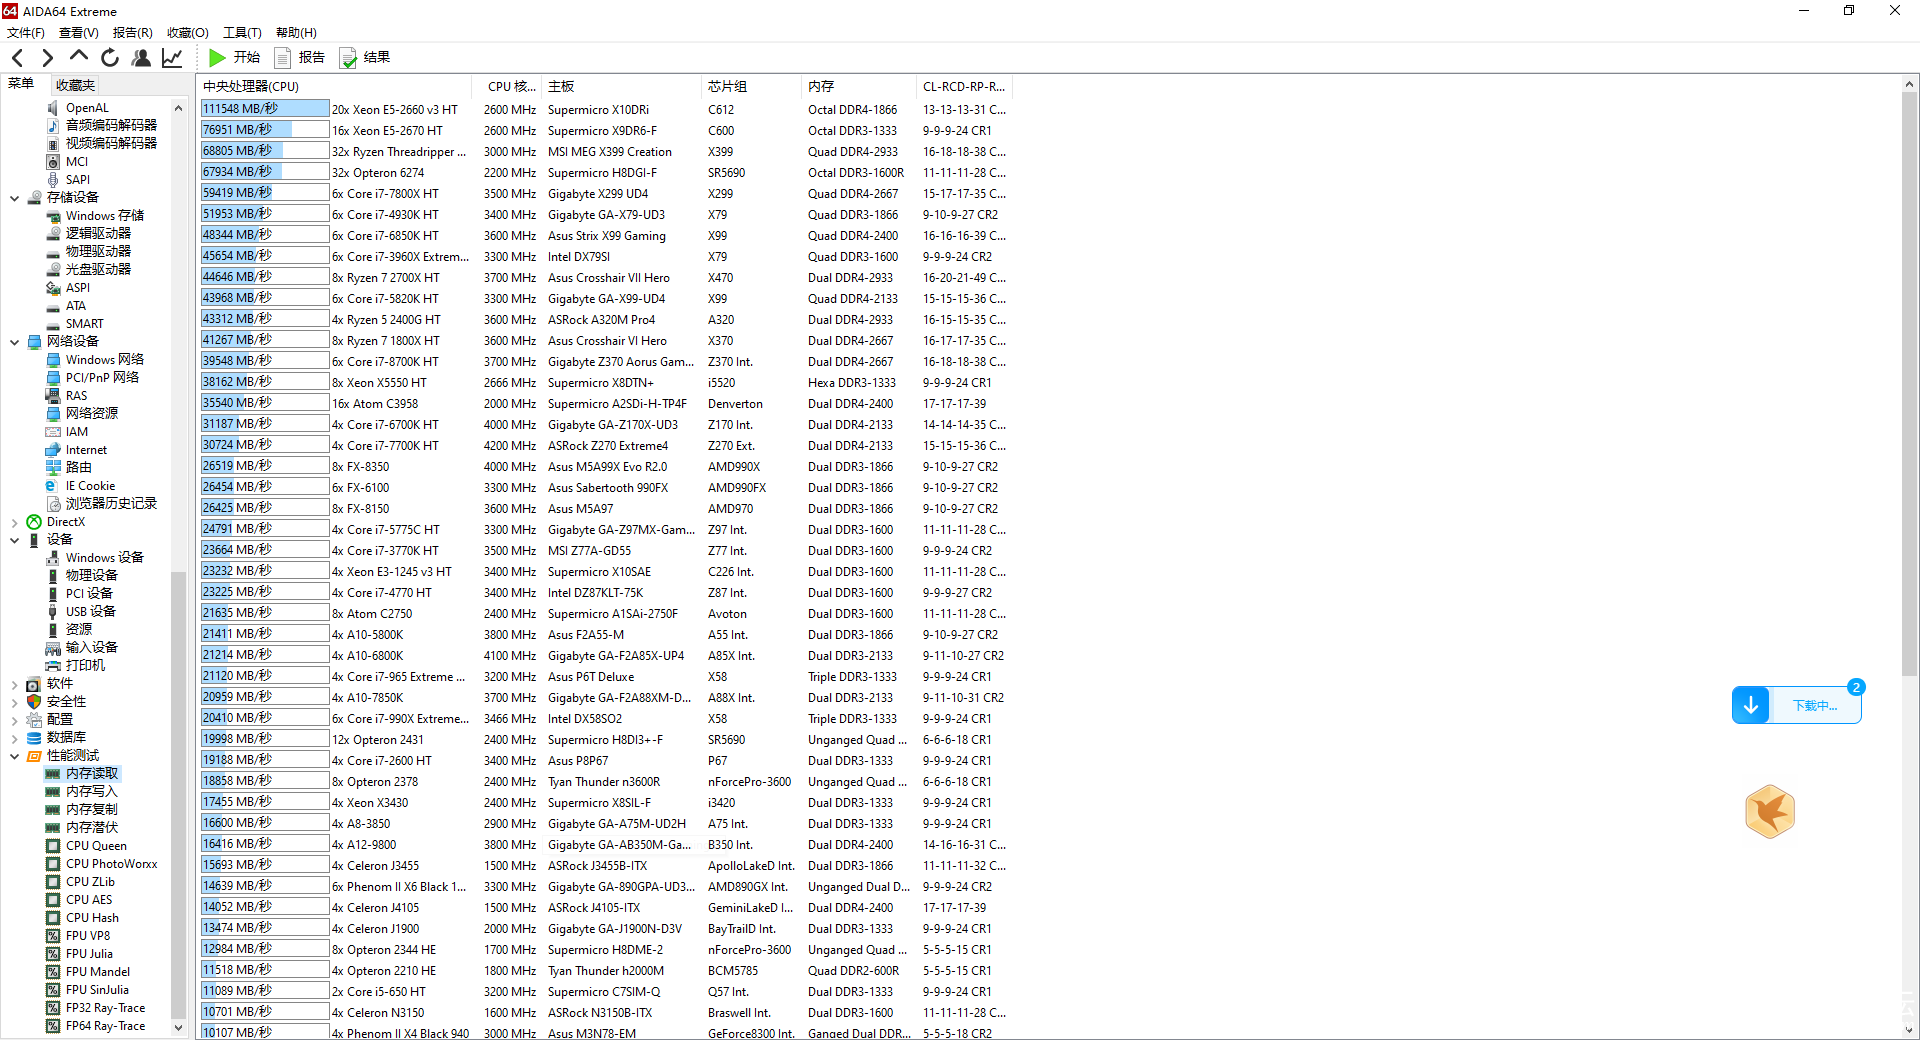Select PCI/PnP 网络 in the tree

[102, 378]
